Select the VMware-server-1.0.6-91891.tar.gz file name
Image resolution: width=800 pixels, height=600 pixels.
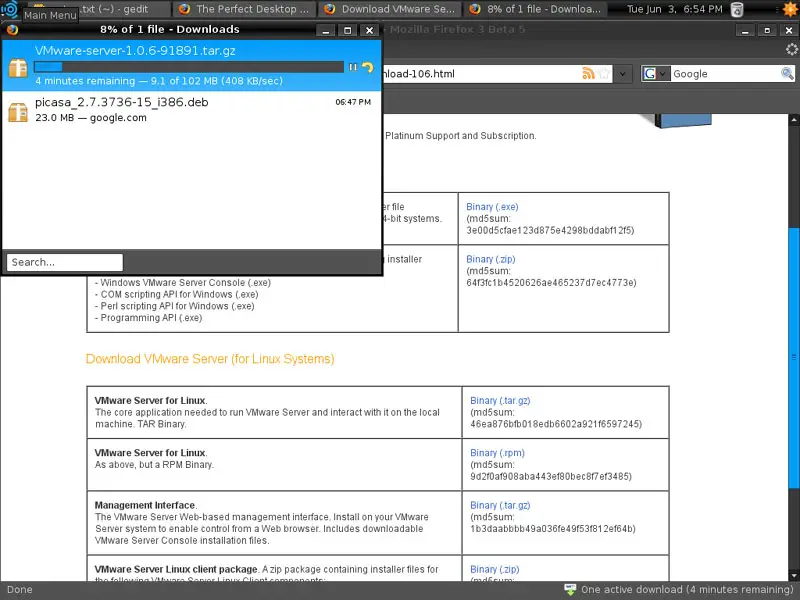[135, 51]
